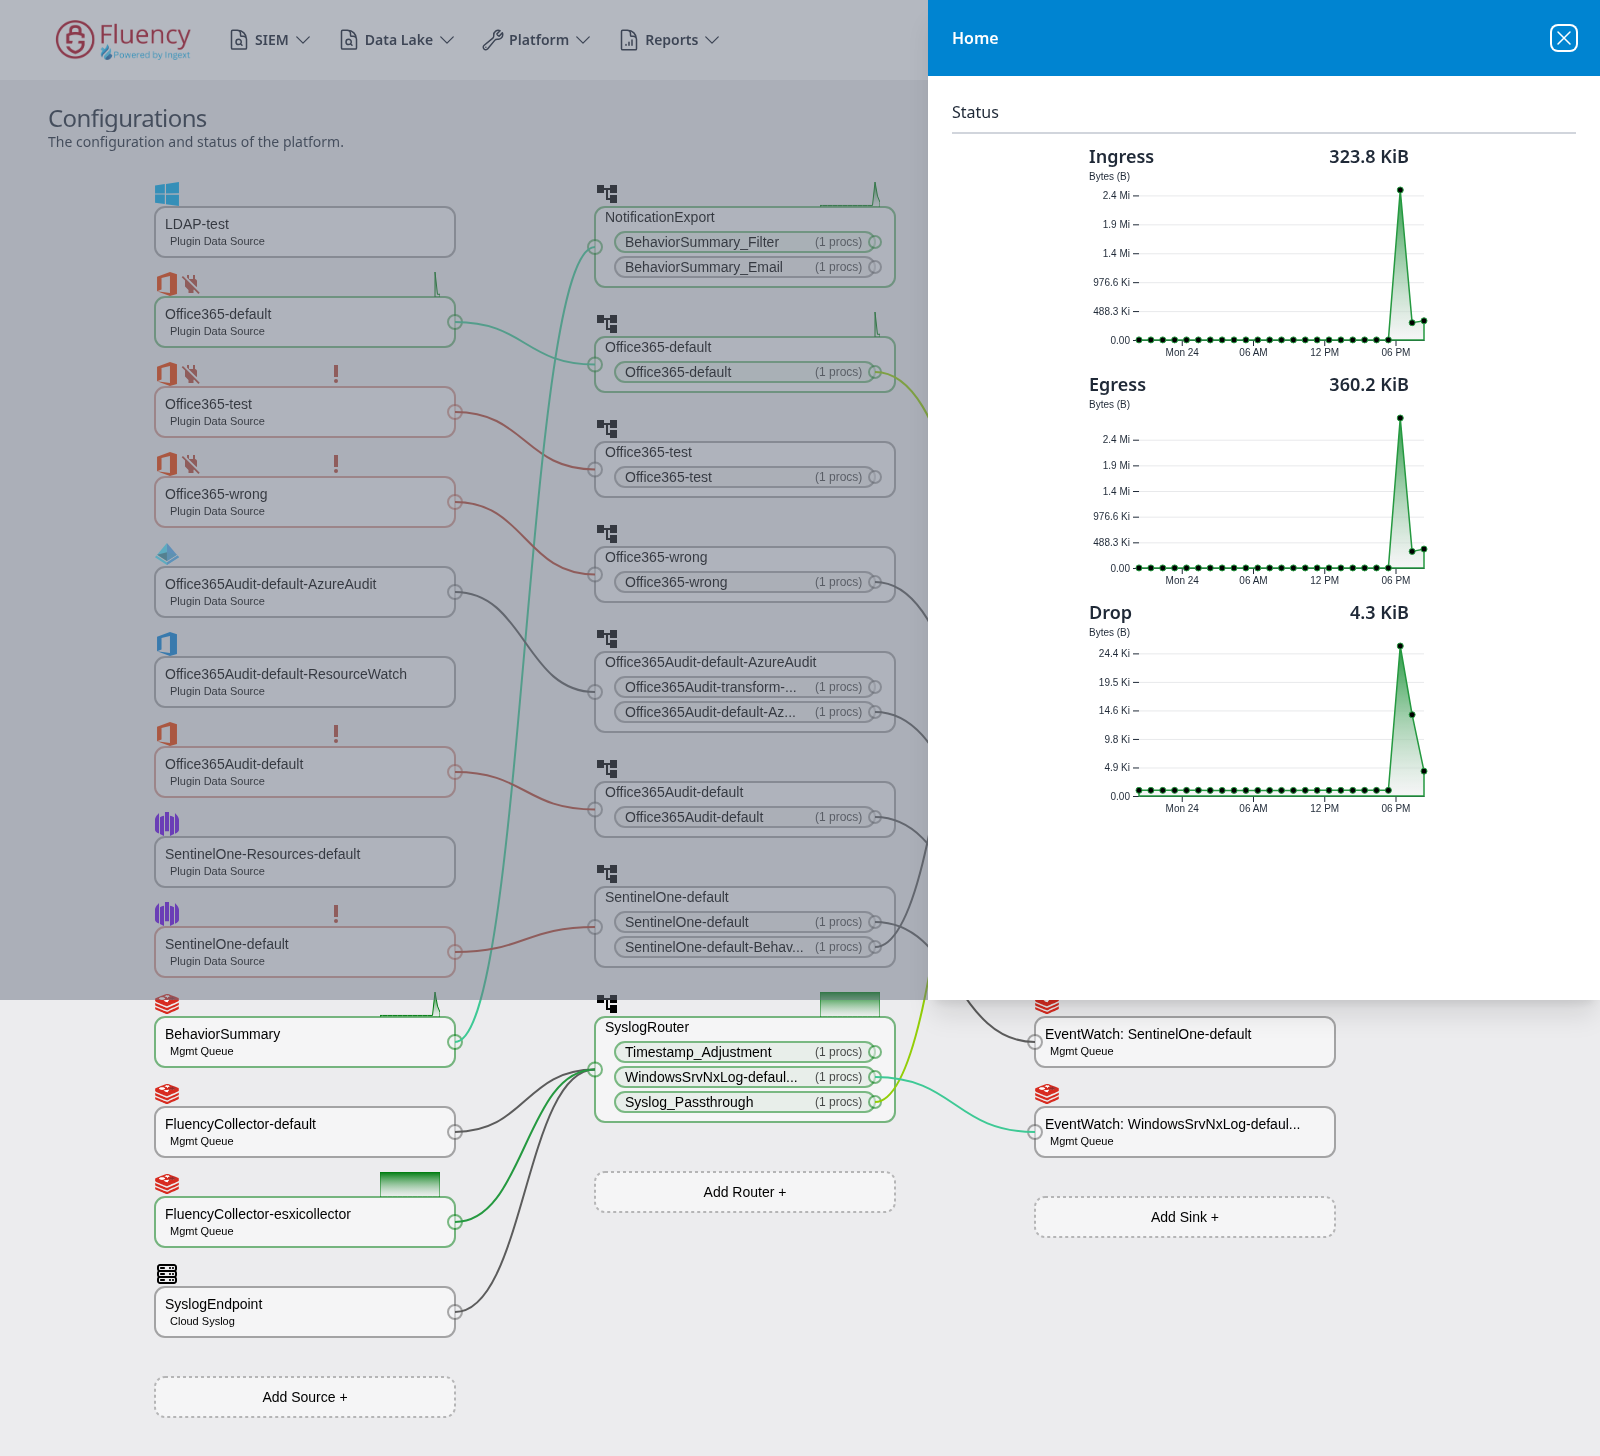Click the Azure icon above Office365Audit-default-AzureAudit source
Screen dimensions: 1600x1456
[x=167, y=554]
